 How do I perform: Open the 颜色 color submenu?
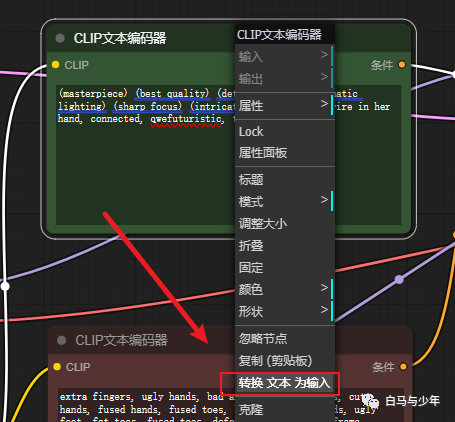click(285, 289)
